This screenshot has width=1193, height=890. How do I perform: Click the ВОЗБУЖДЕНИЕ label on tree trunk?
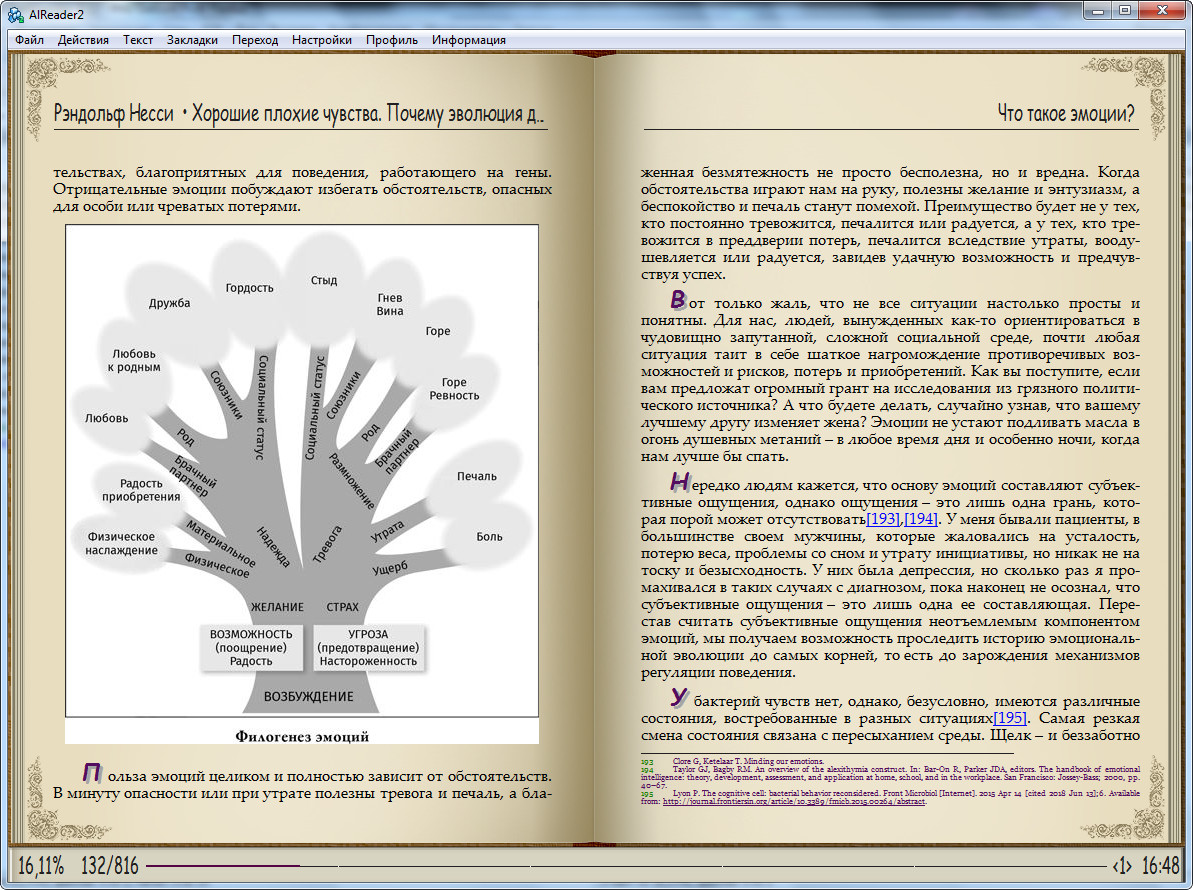(308, 696)
